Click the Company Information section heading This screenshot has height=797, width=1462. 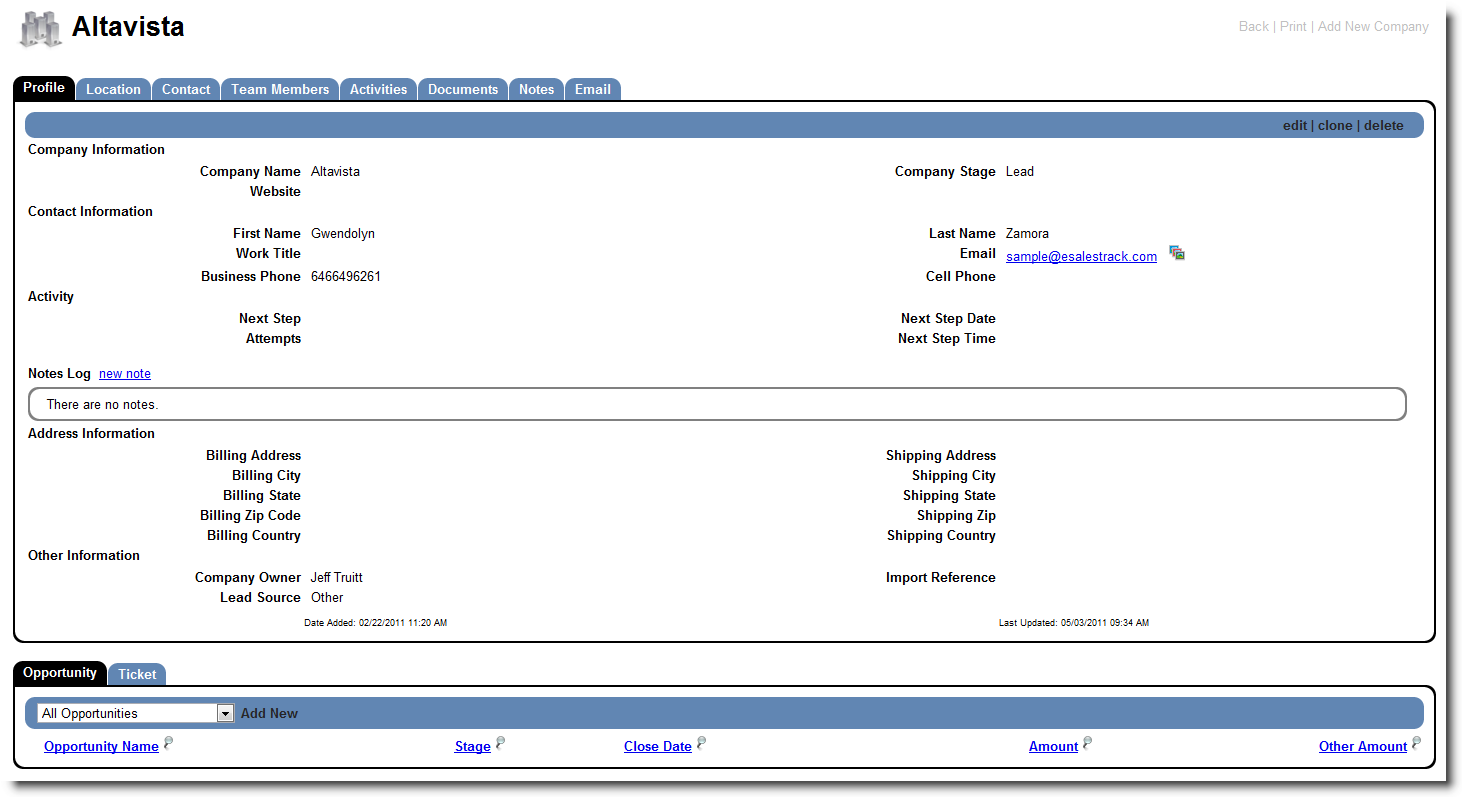(96, 149)
